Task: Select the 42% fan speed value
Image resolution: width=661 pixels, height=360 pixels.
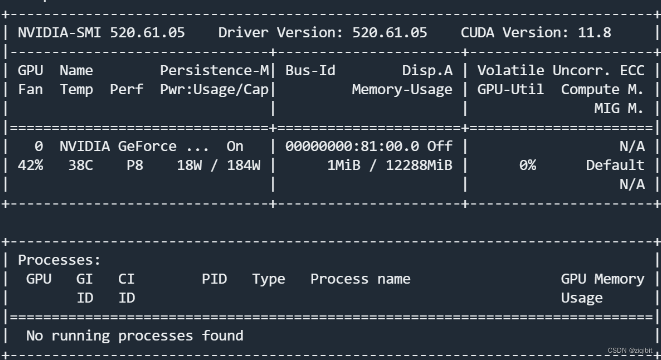Action: pyautogui.click(x=30, y=165)
